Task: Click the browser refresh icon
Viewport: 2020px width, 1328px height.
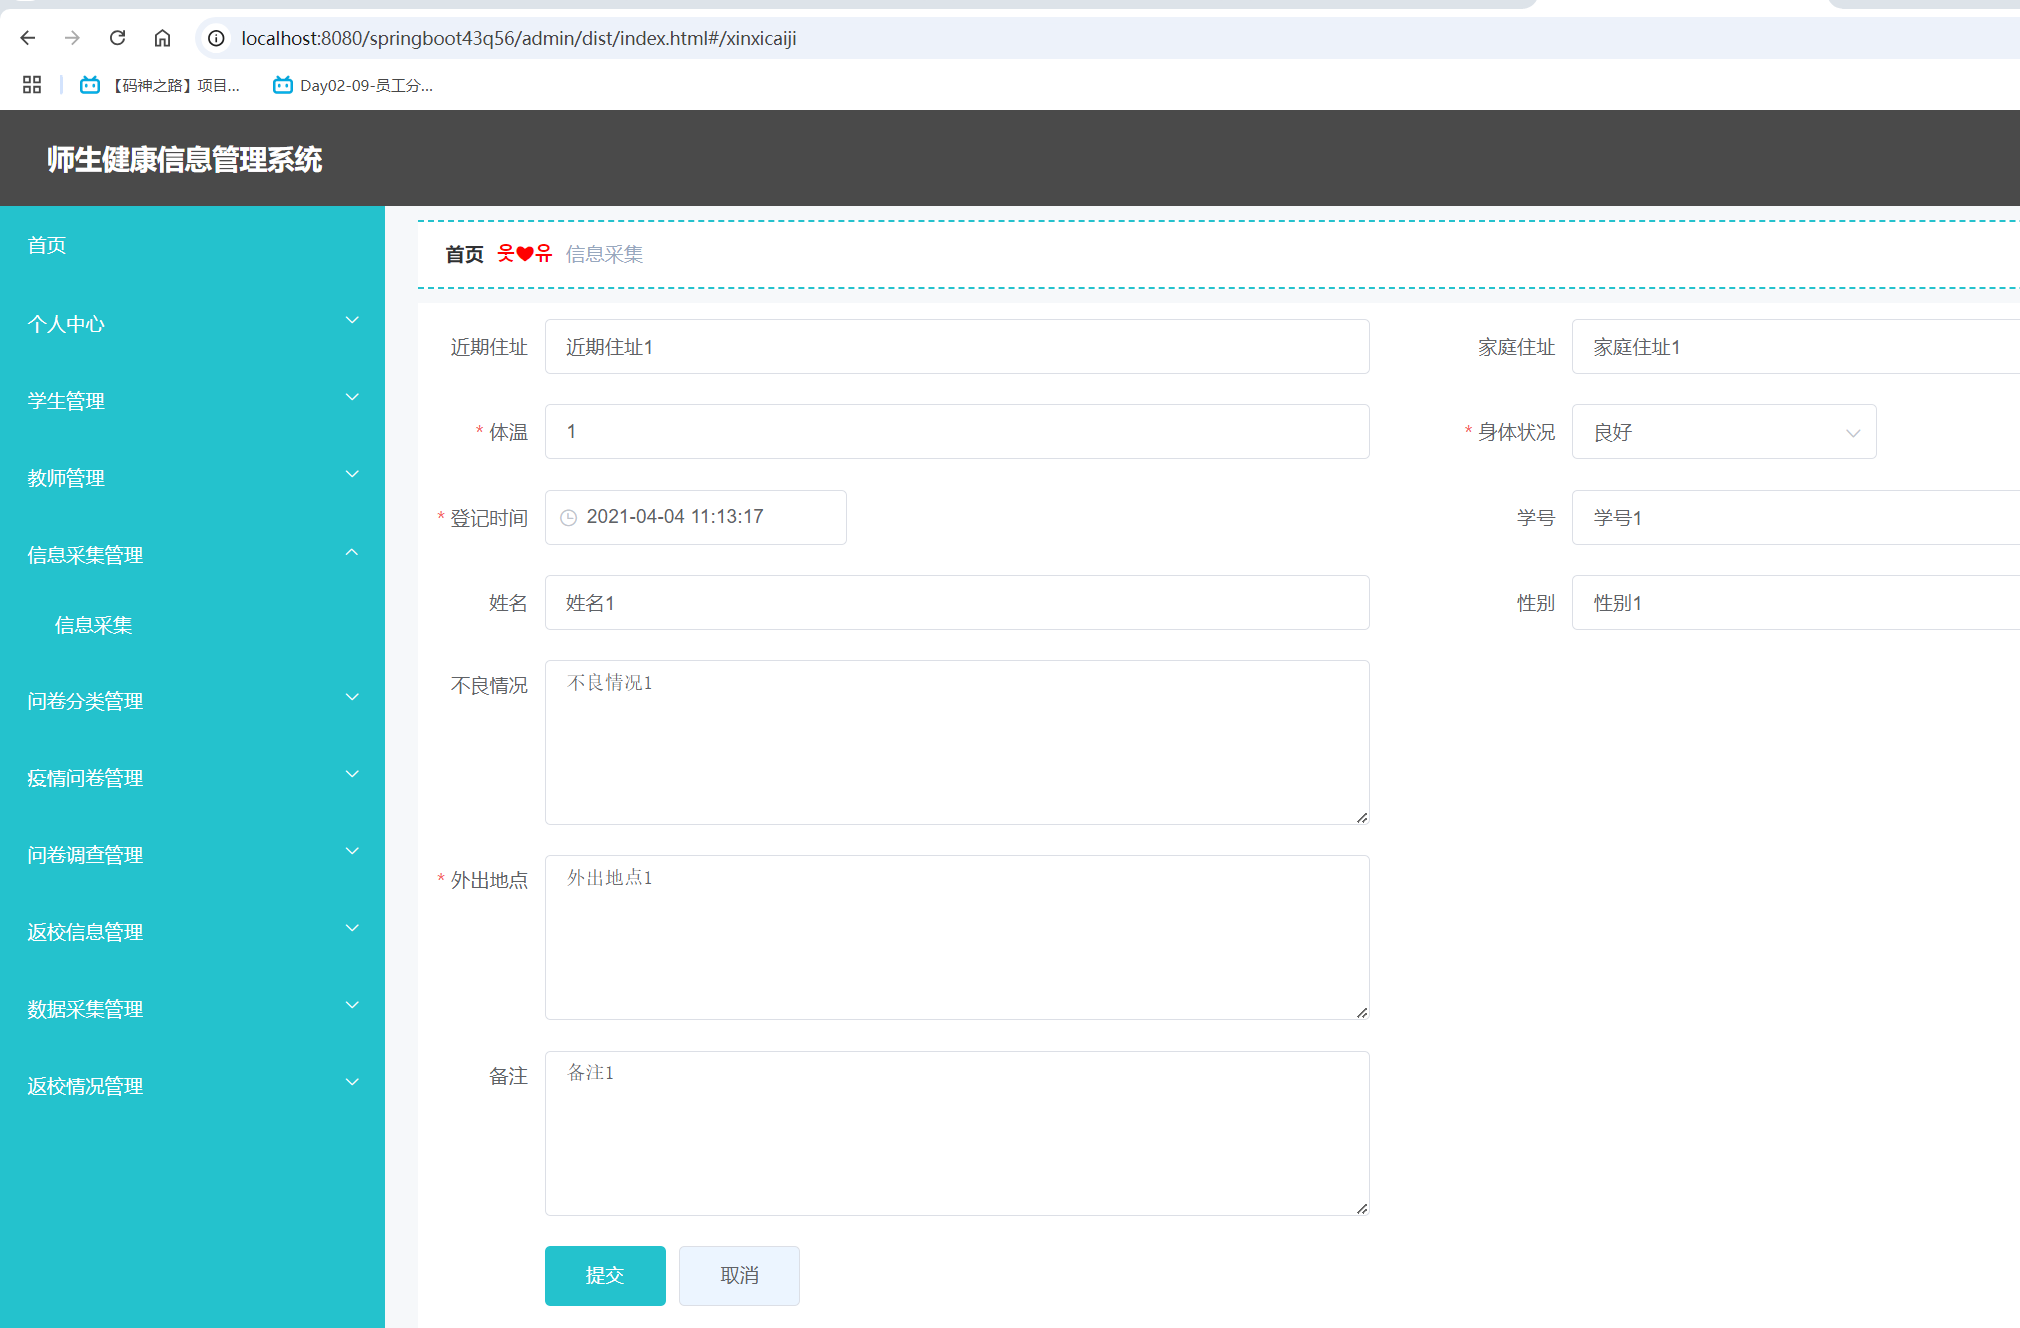Action: 117,38
